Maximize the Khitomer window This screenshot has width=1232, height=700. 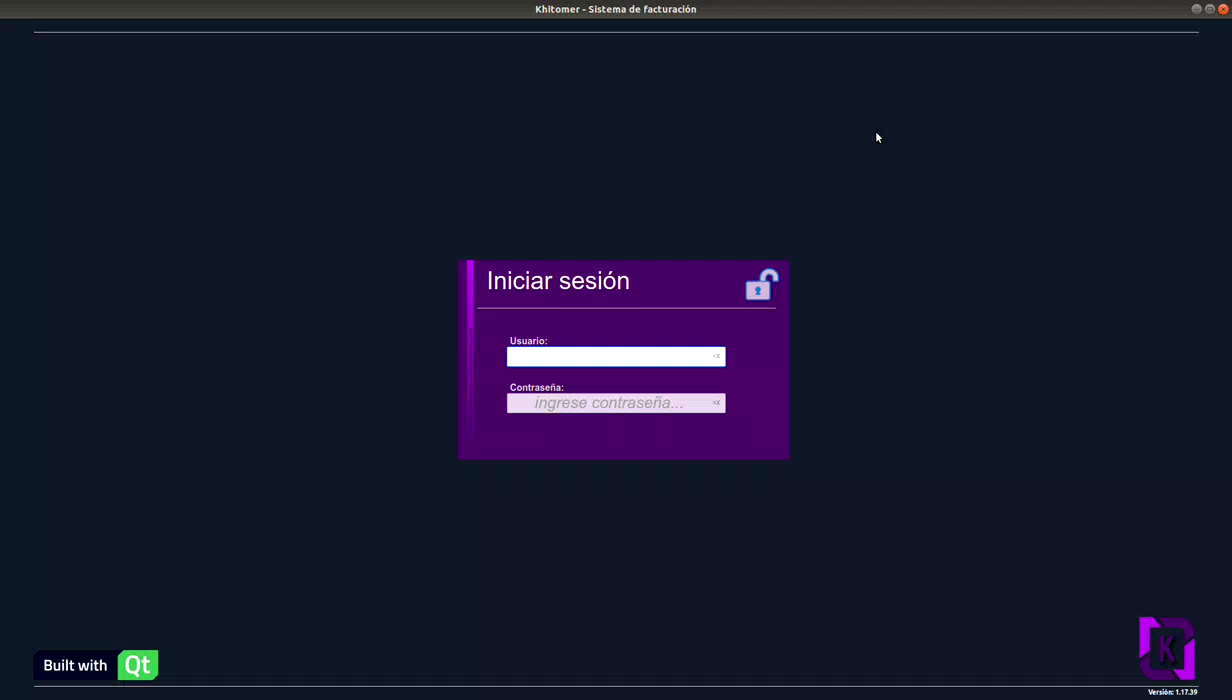(1209, 9)
